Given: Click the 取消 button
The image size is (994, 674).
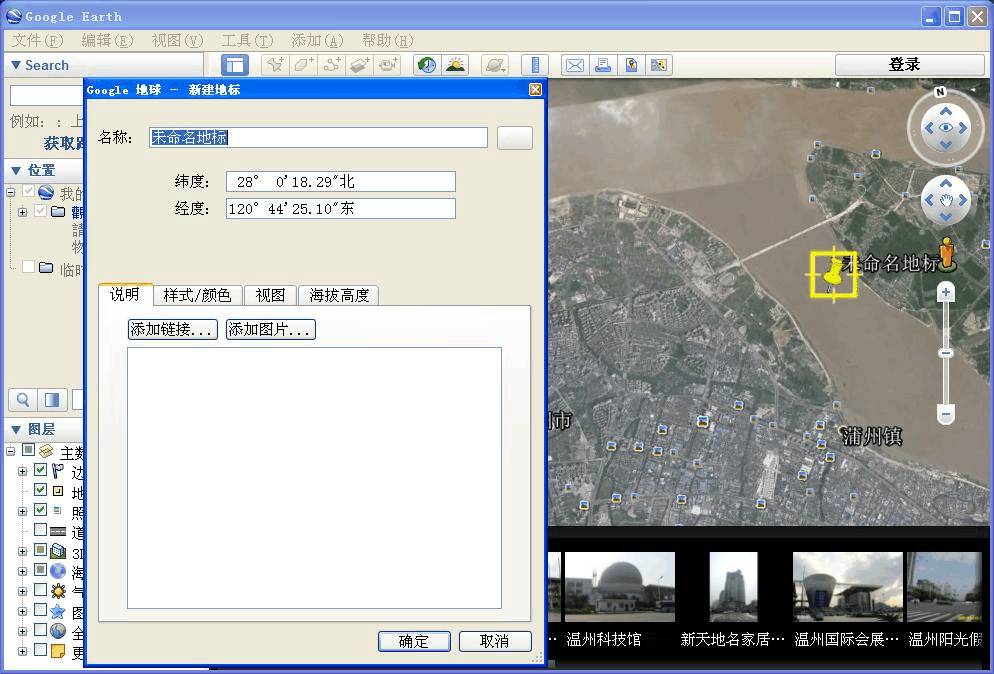Looking at the screenshot, I should pos(495,641).
